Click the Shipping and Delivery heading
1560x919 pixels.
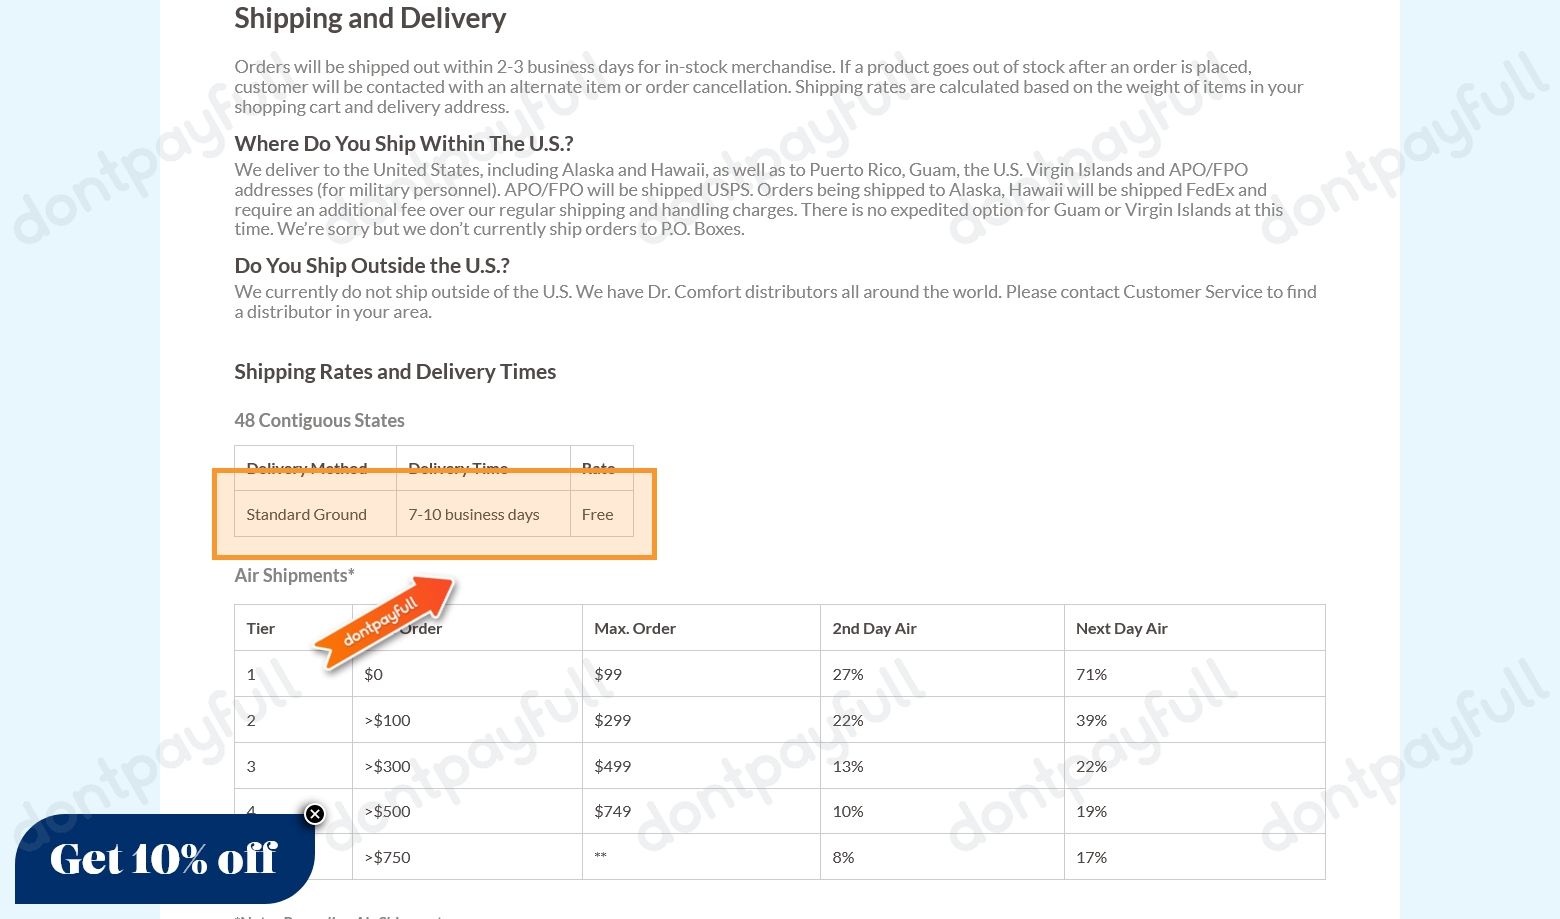(370, 18)
